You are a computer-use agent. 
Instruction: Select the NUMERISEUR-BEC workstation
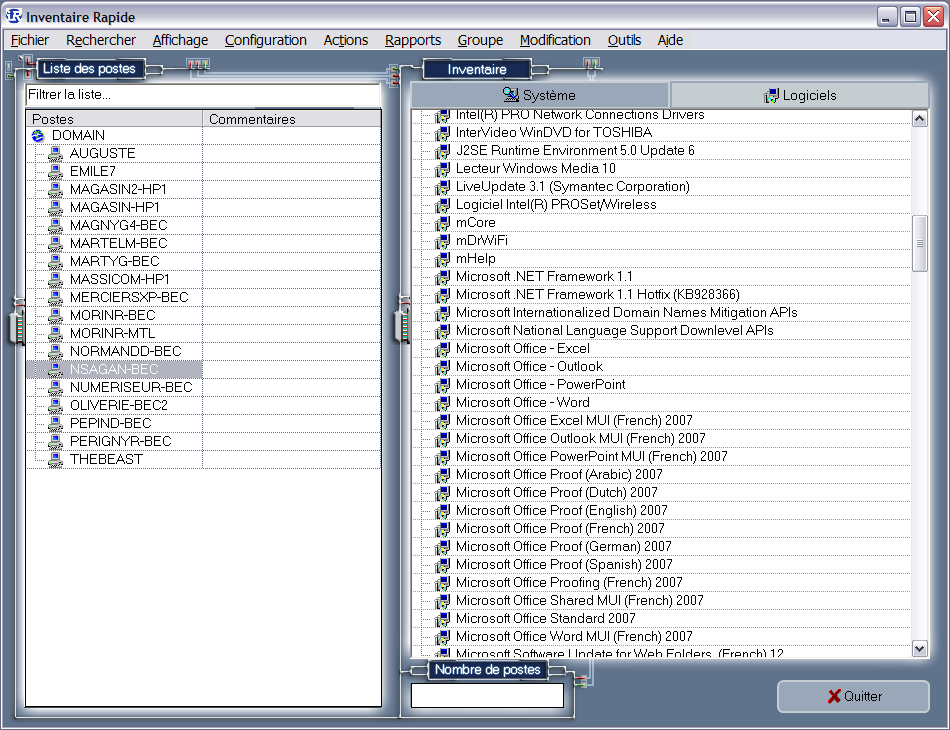click(131, 387)
